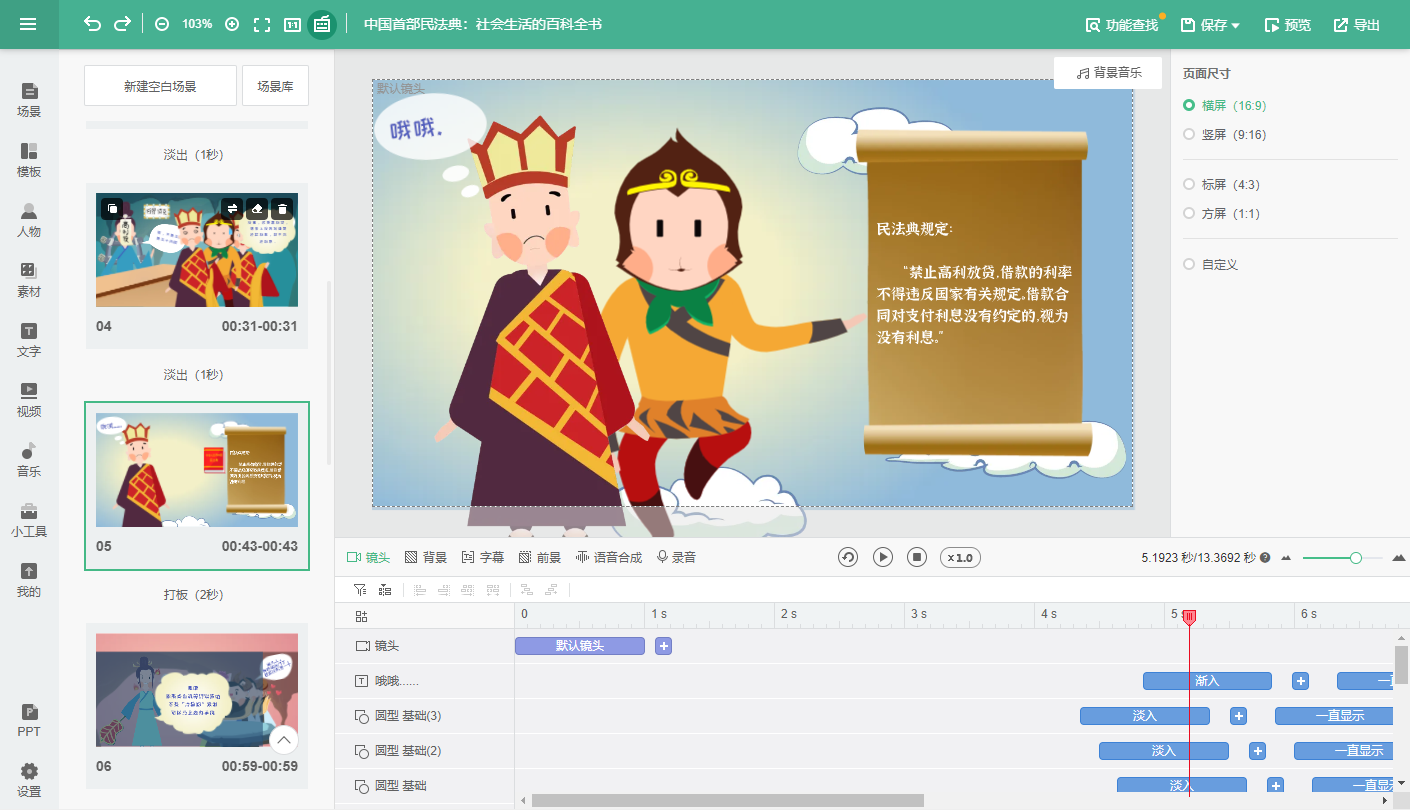The width and height of the screenshot is (1410, 812).
Task: Click 导出 export button
Action: [x=1356, y=25]
